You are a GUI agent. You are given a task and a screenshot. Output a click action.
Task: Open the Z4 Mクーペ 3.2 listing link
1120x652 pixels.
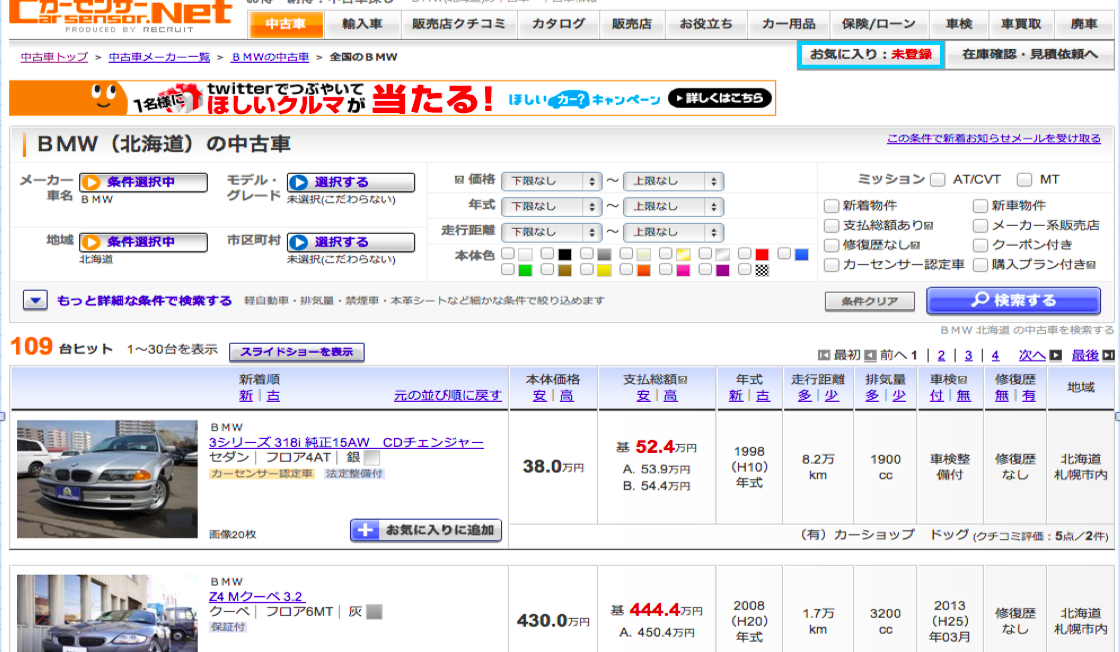coord(256,596)
